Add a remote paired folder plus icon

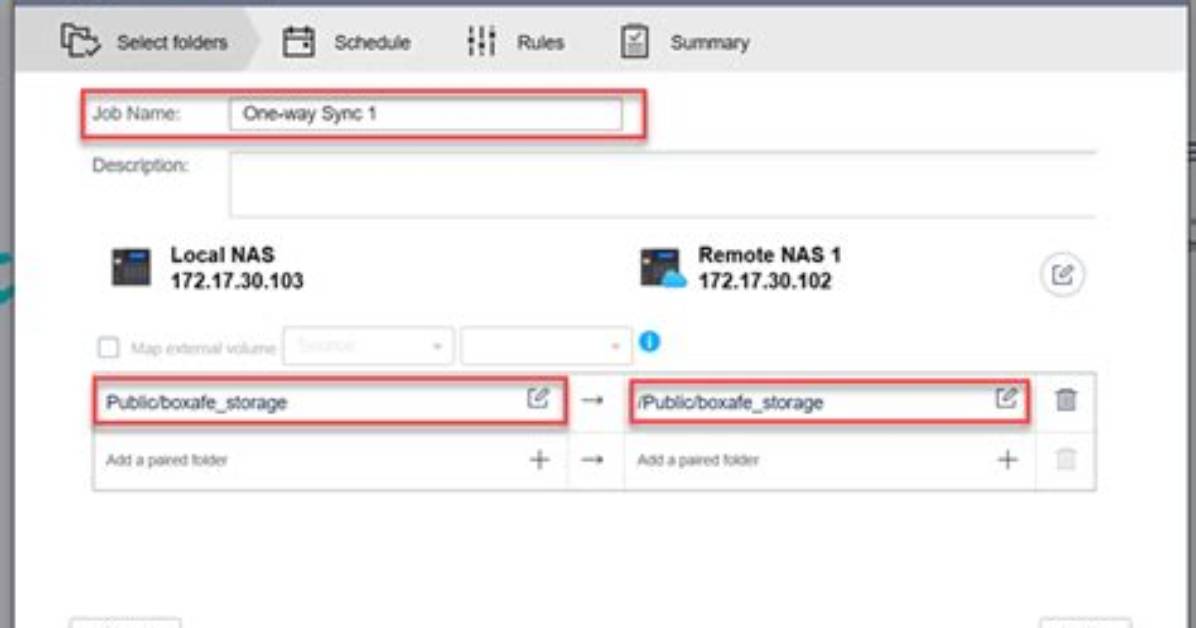click(1008, 459)
